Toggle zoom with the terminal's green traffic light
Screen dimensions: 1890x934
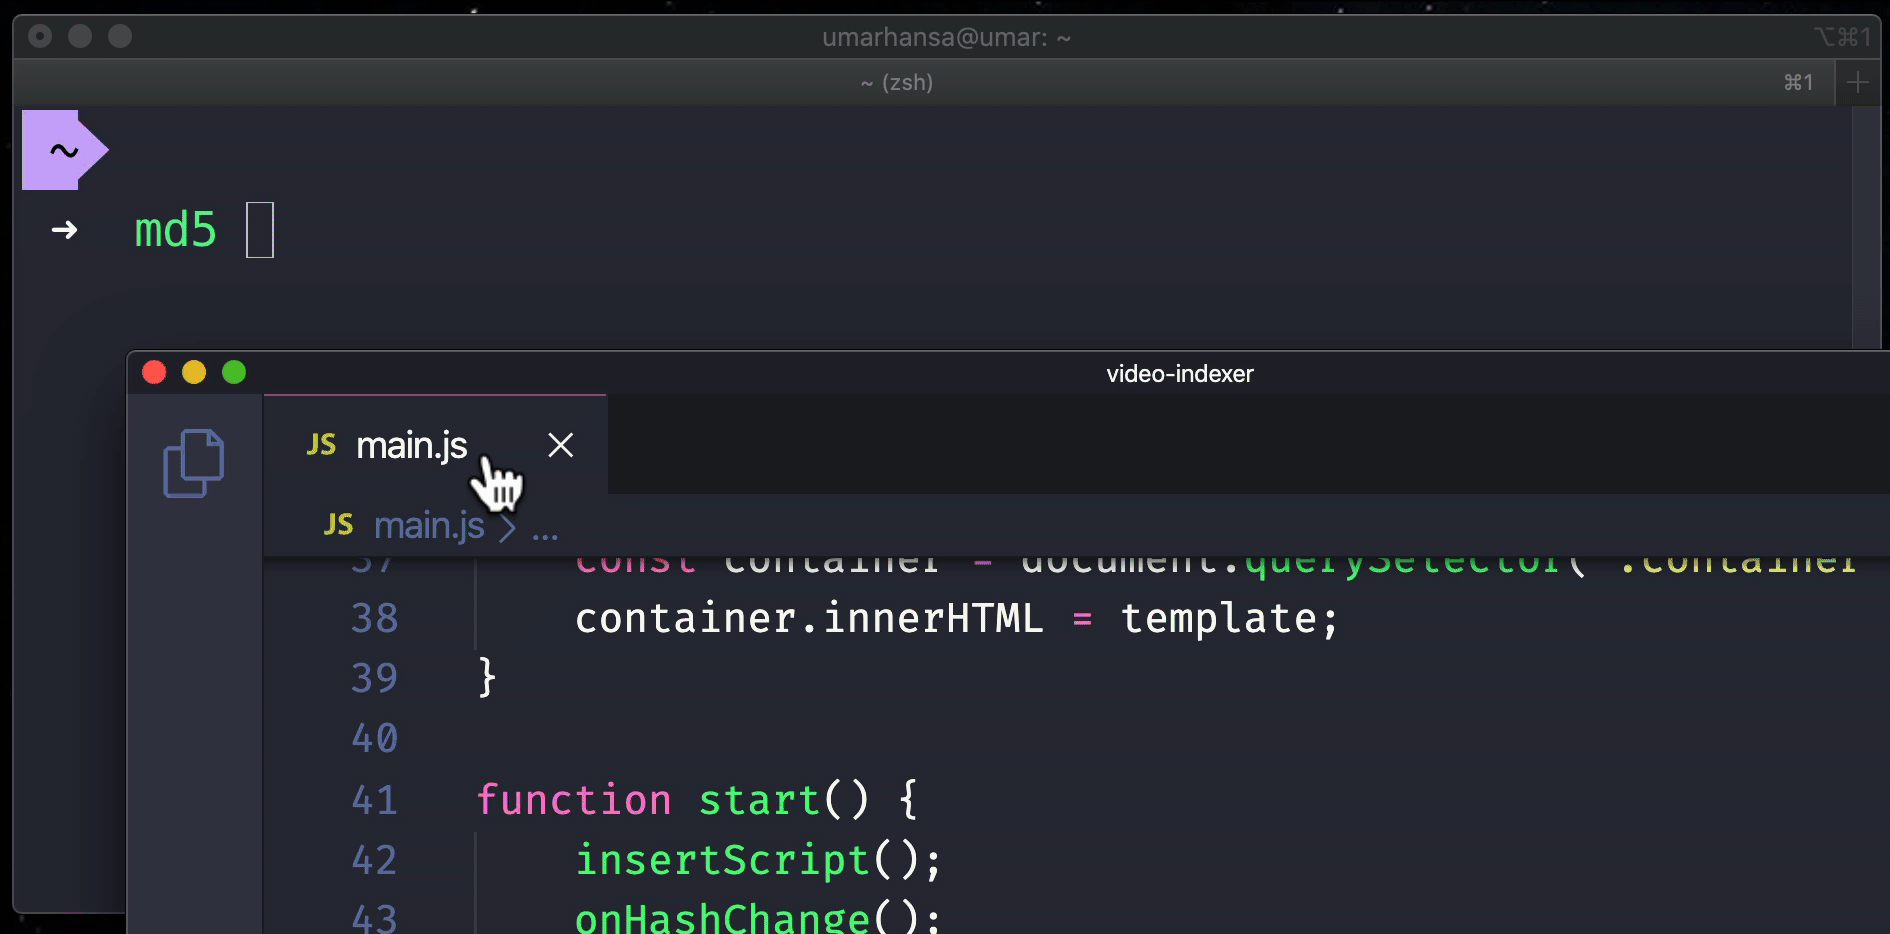click(119, 35)
